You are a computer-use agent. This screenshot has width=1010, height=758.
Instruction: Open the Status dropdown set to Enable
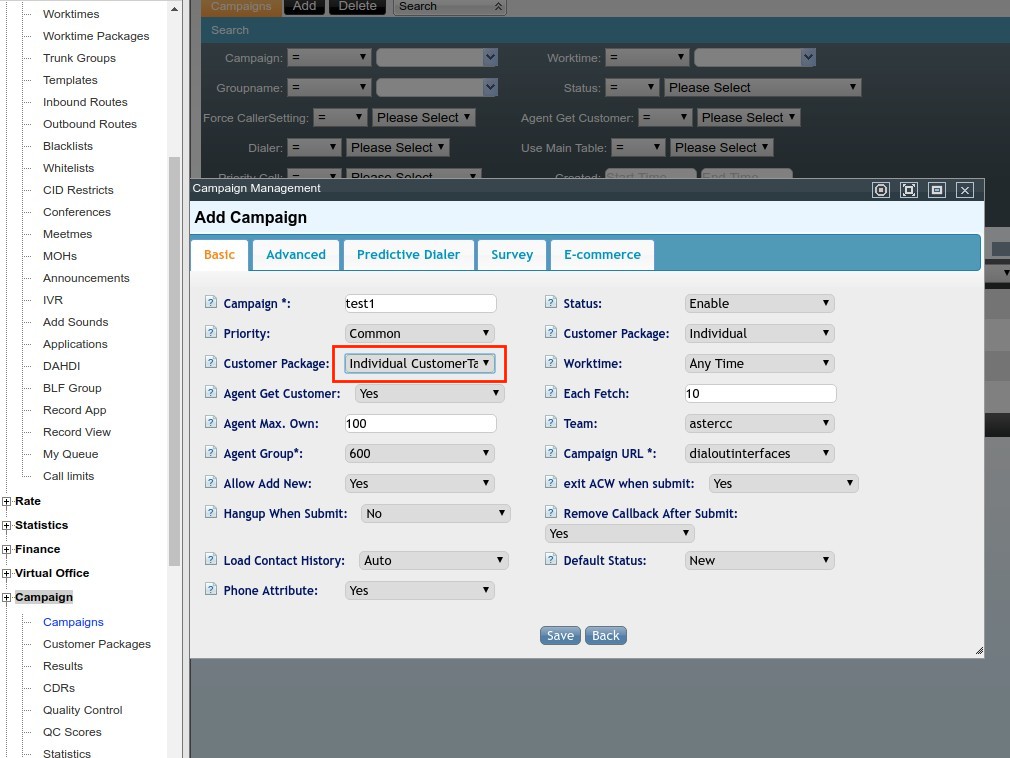click(x=759, y=303)
